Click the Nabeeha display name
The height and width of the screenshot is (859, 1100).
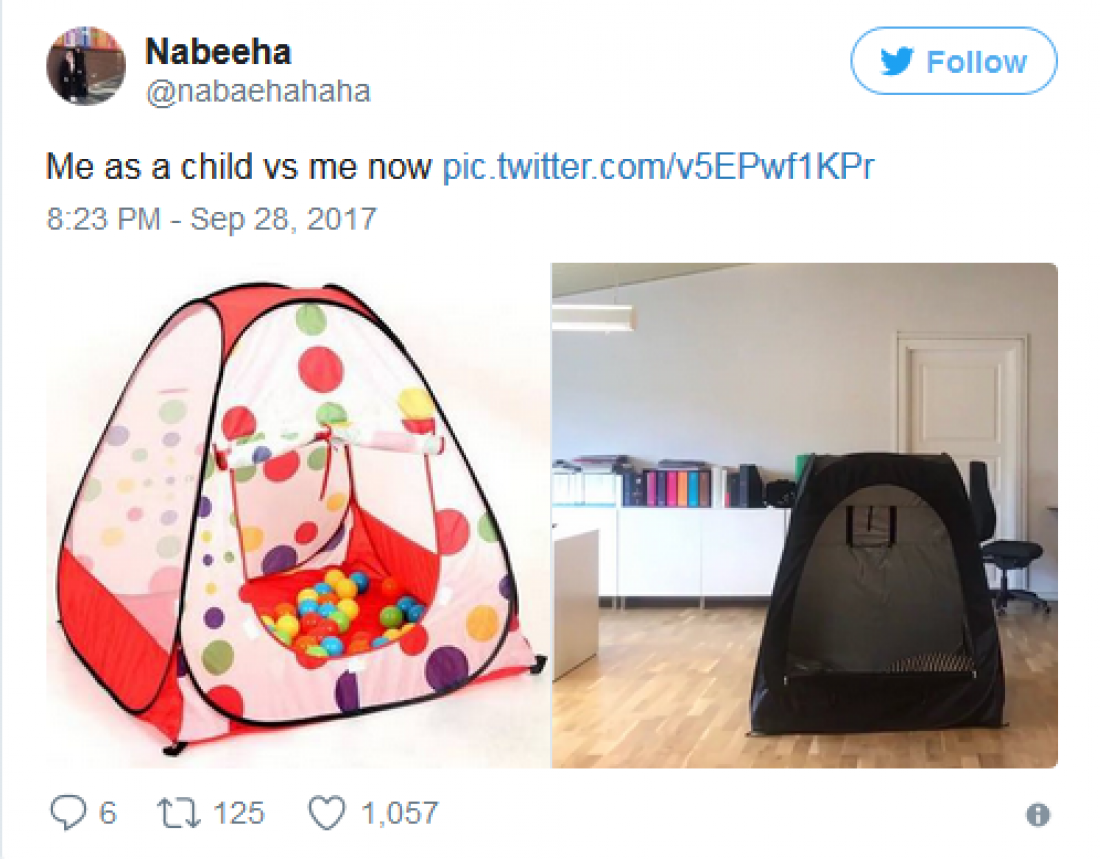[217, 52]
